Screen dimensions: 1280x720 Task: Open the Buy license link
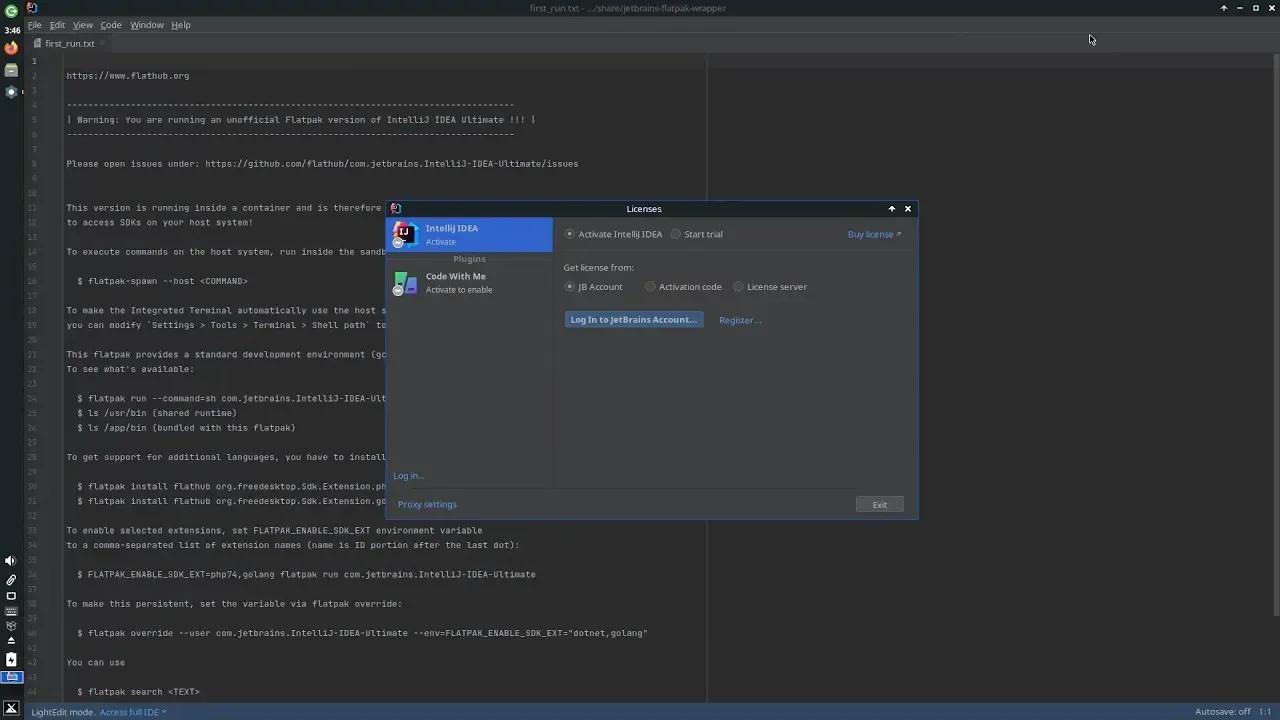point(871,233)
